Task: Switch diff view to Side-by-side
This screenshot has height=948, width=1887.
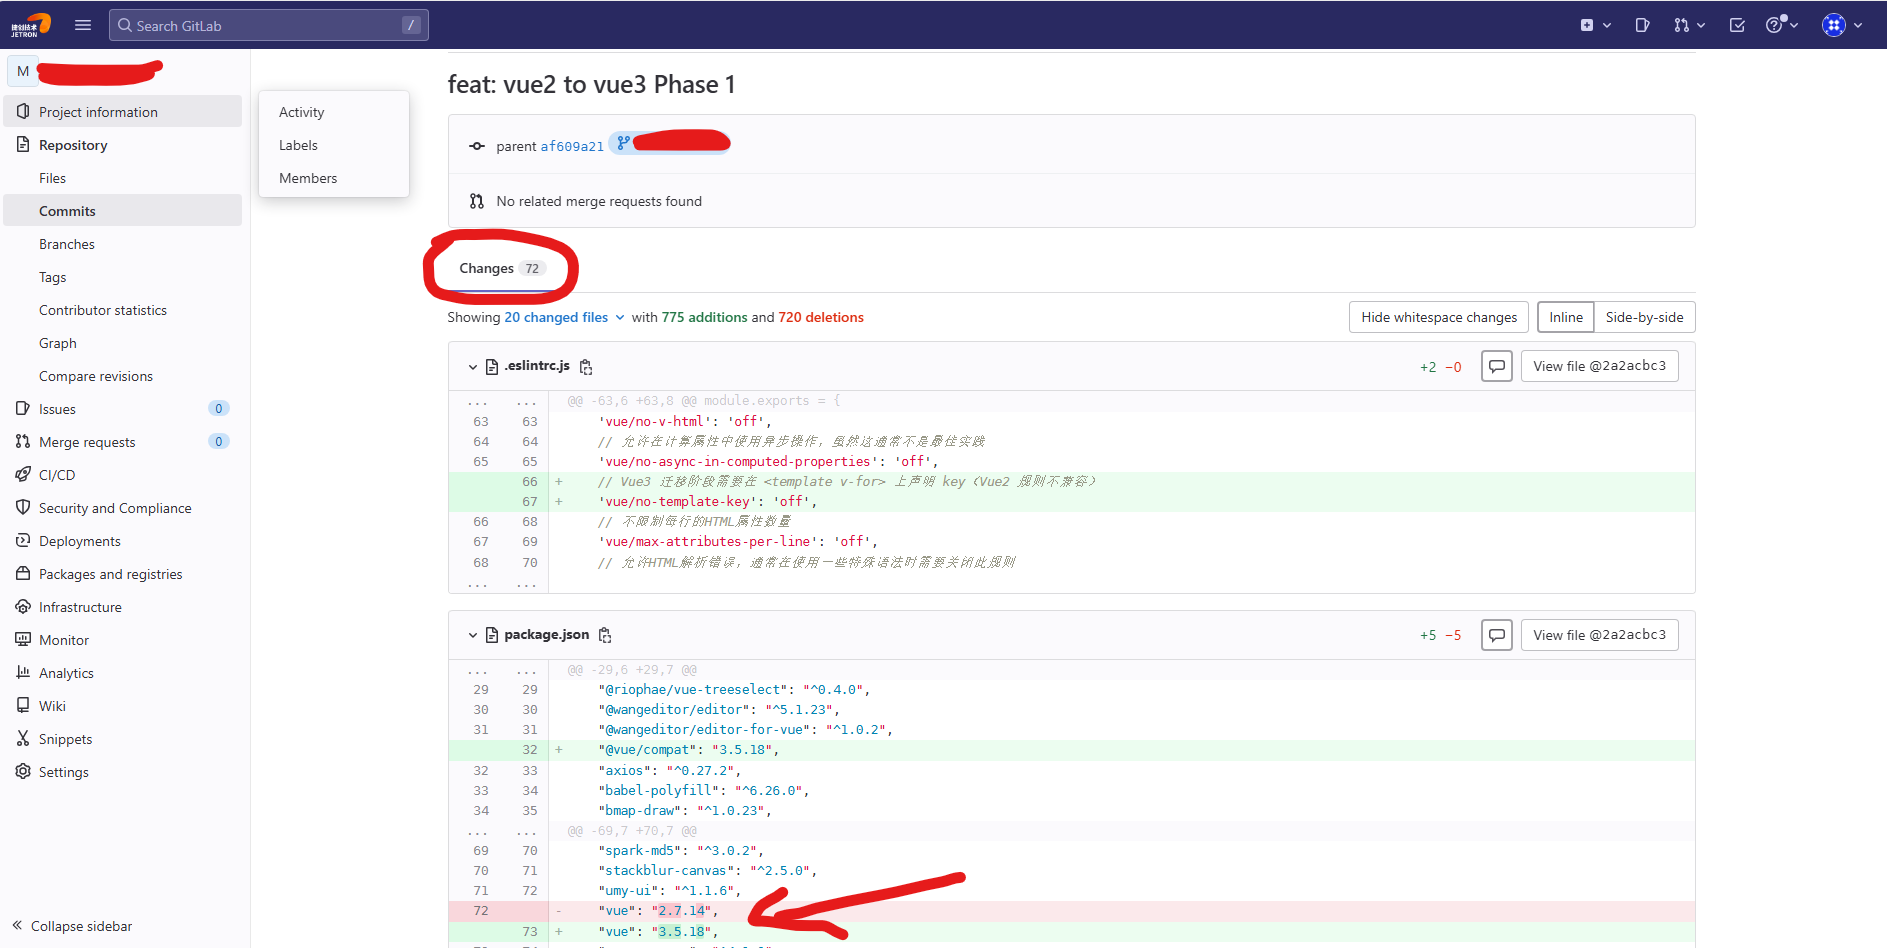Action: (x=1644, y=317)
